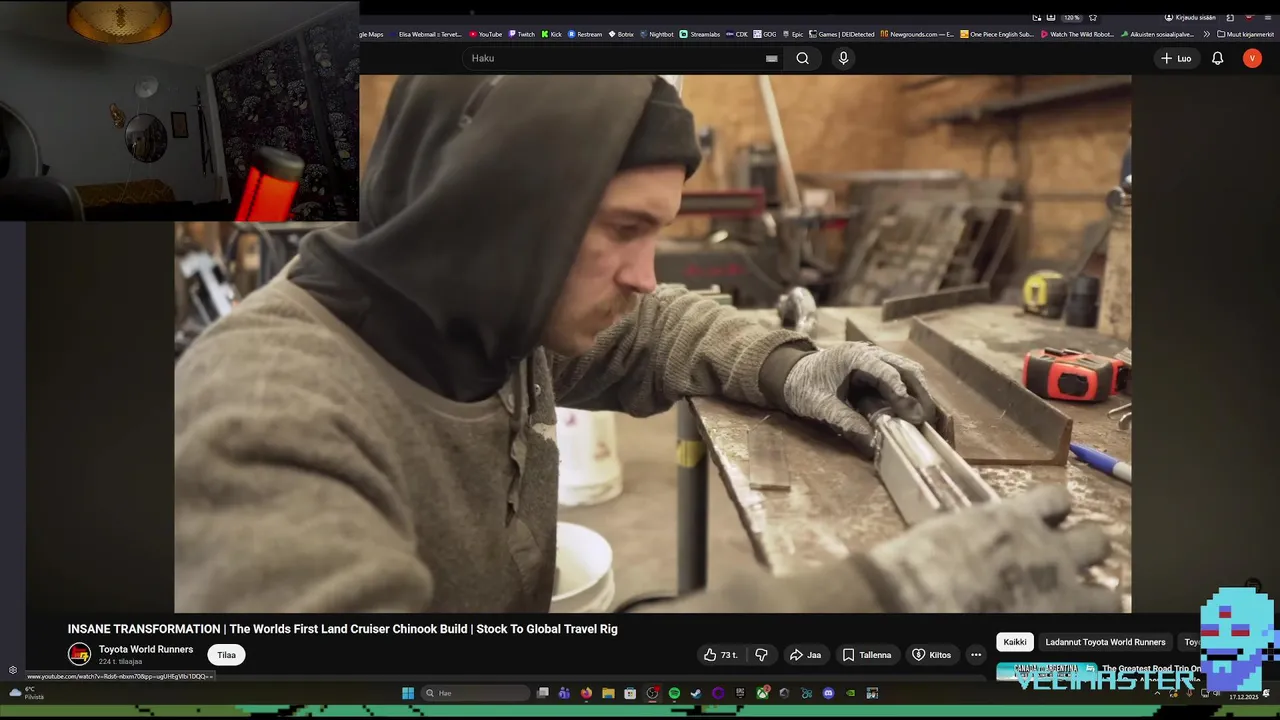Image resolution: width=1280 pixels, height=720 pixels.
Task: Like the video with thumbs up
Action: pos(721,655)
